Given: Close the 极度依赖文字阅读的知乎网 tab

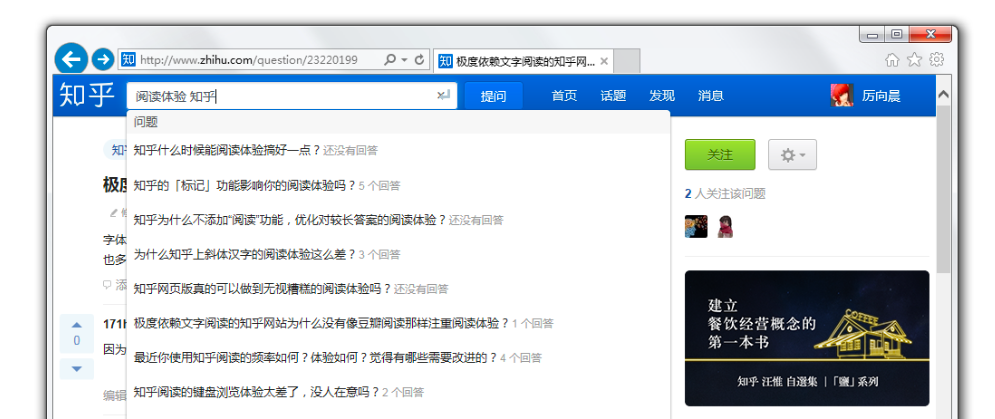Looking at the screenshot, I should [x=604, y=62].
